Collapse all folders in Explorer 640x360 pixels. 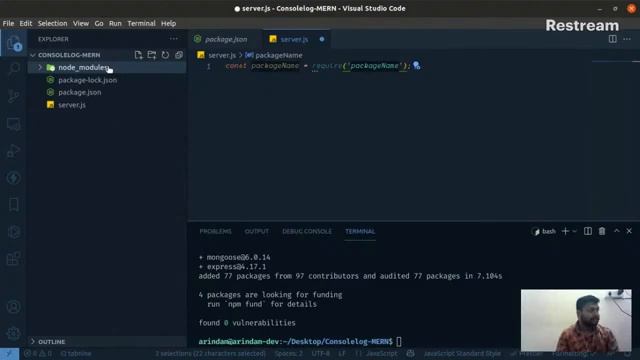pos(179,55)
